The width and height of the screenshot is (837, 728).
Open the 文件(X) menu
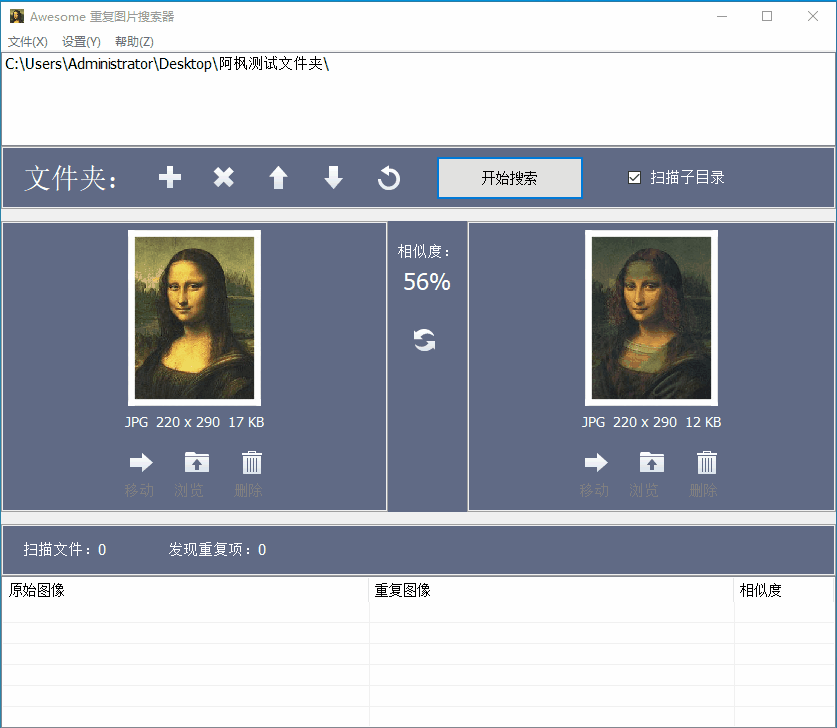pos(28,42)
